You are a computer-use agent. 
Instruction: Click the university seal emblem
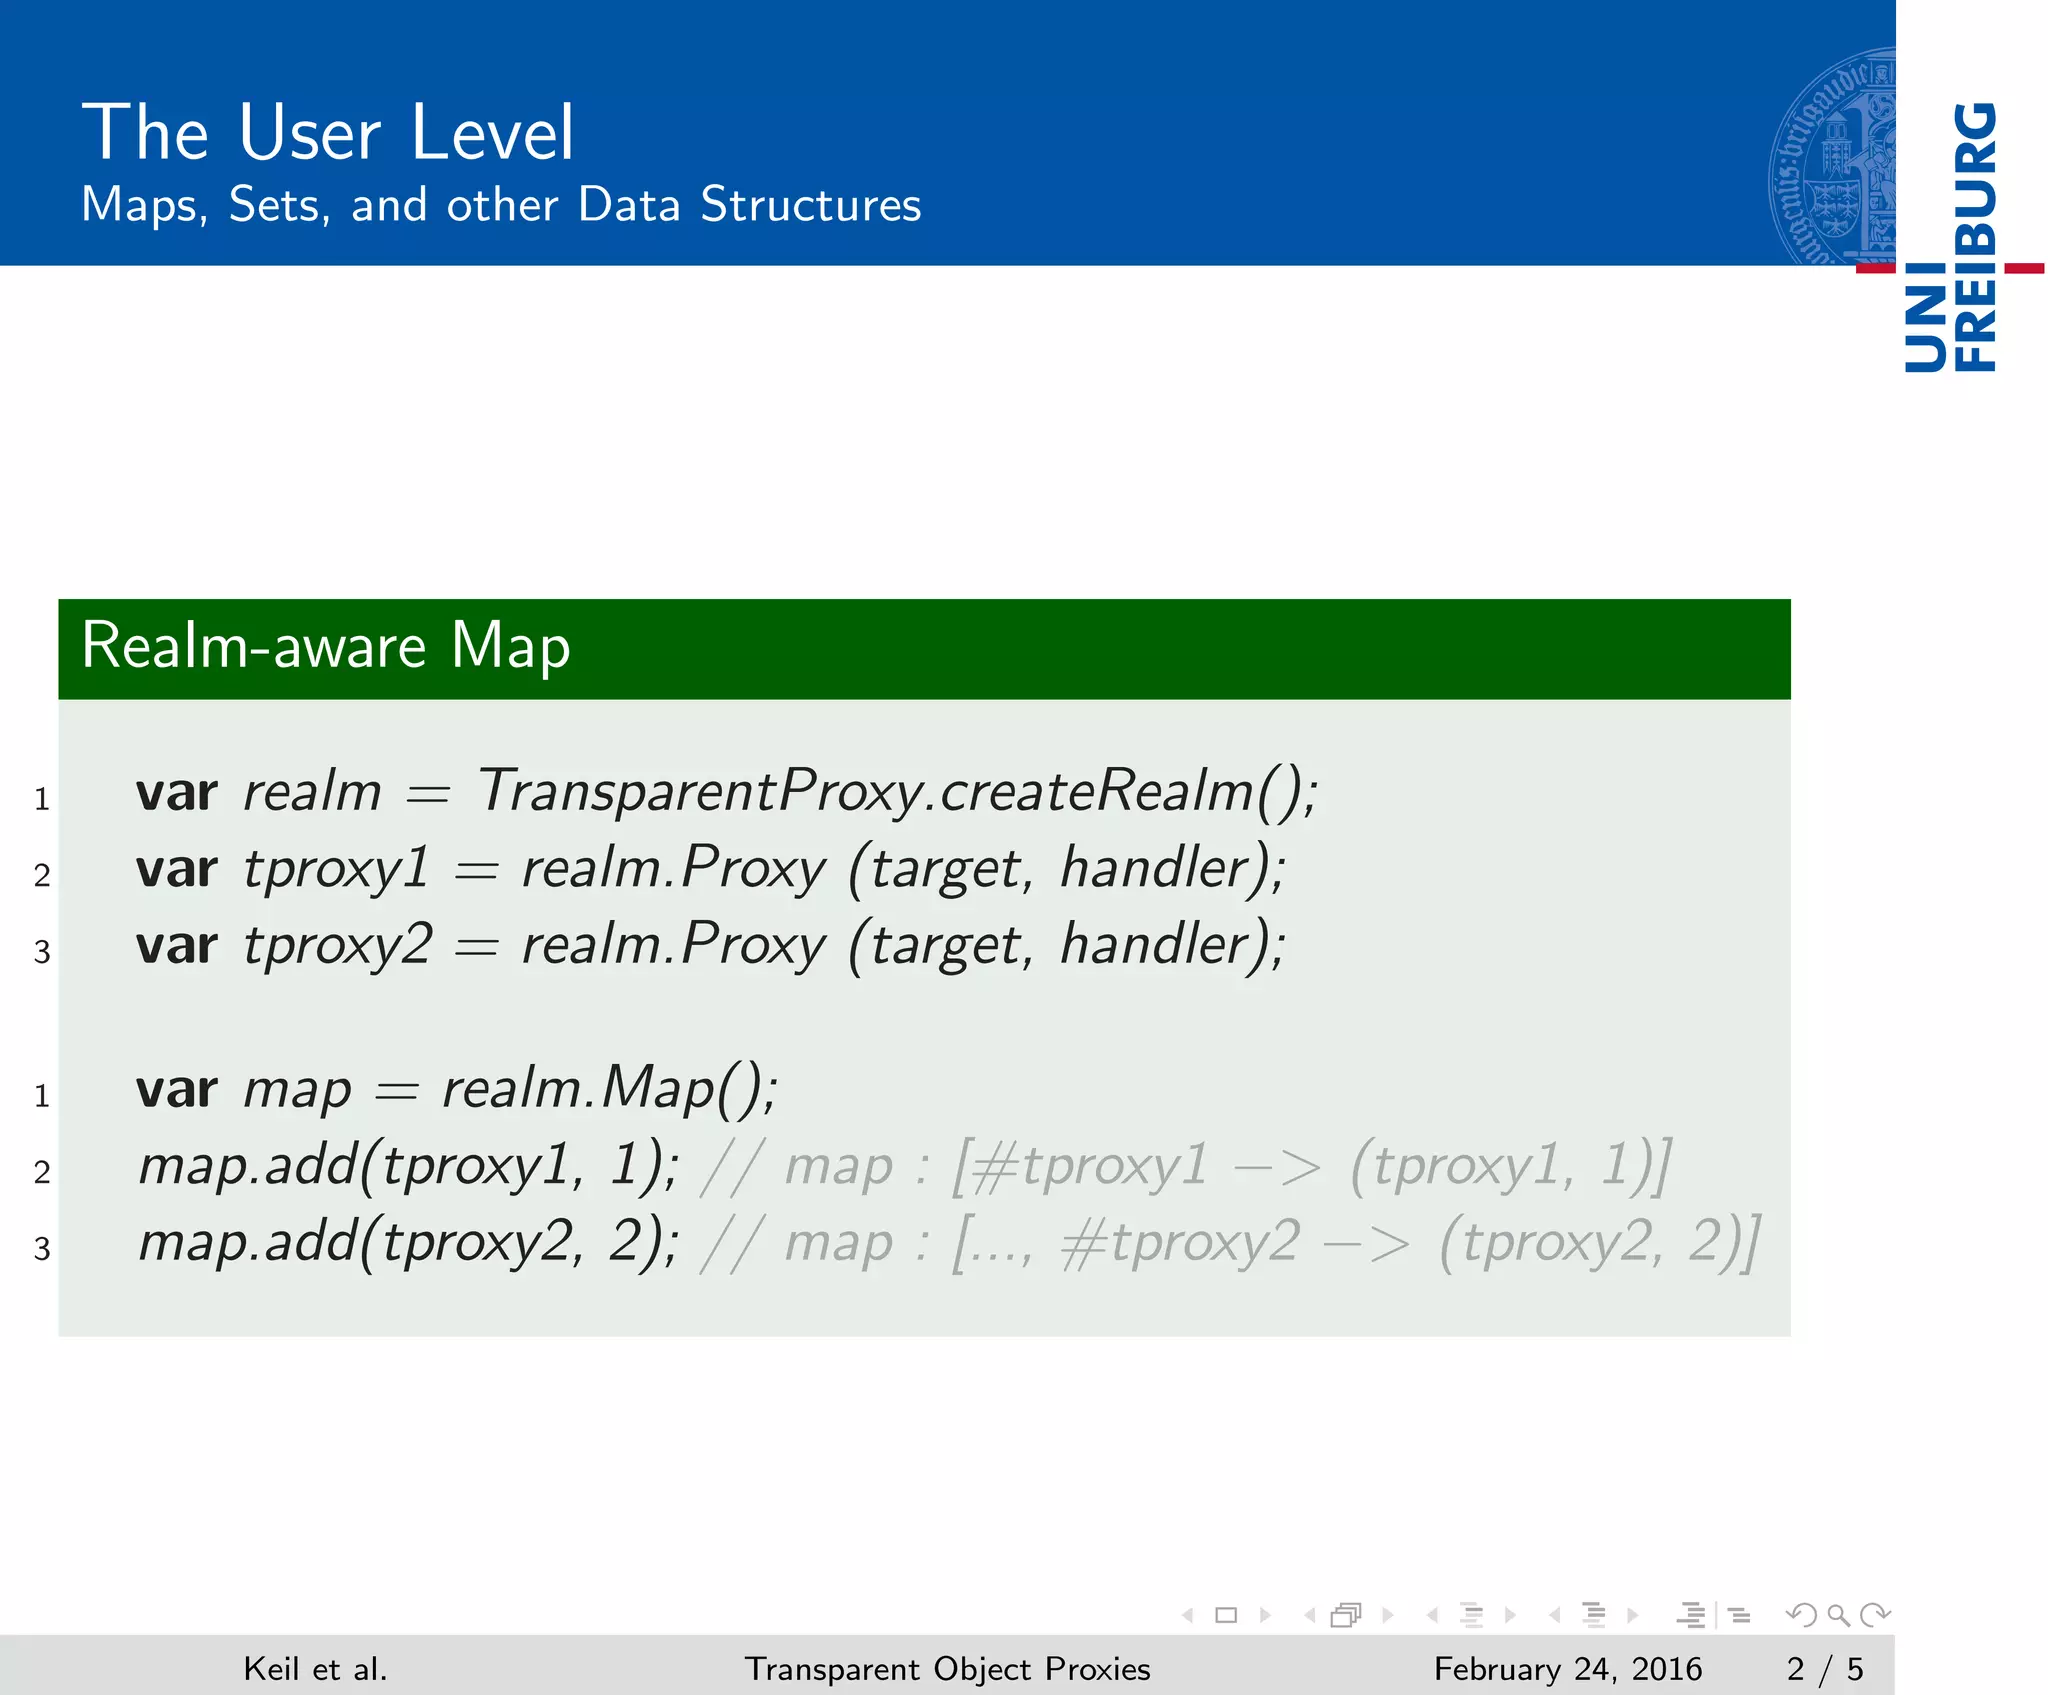click(x=1832, y=156)
